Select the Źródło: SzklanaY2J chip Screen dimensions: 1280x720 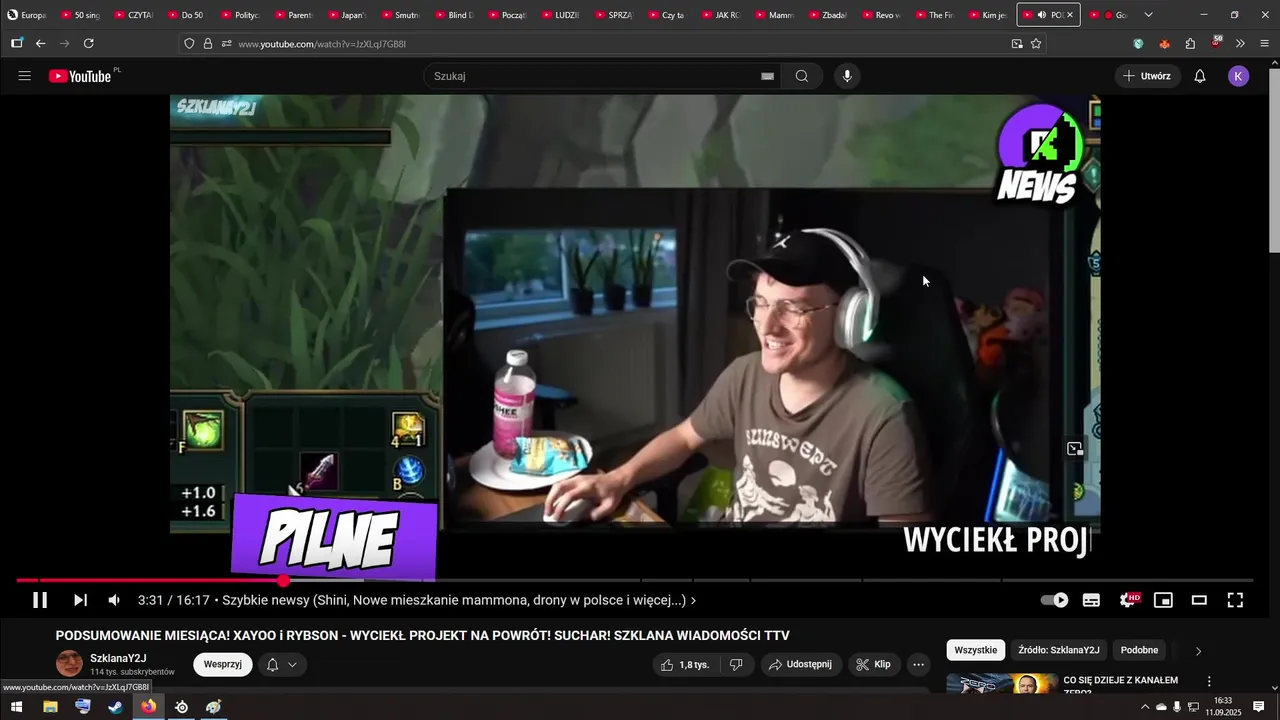click(x=1058, y=650)
